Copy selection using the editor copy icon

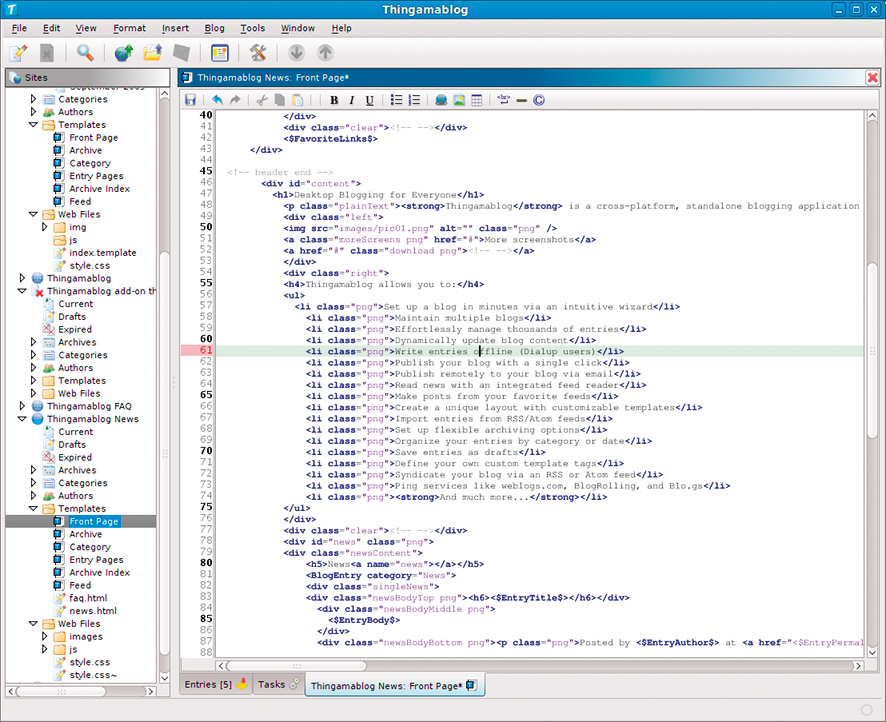click(x=280, y=100)
